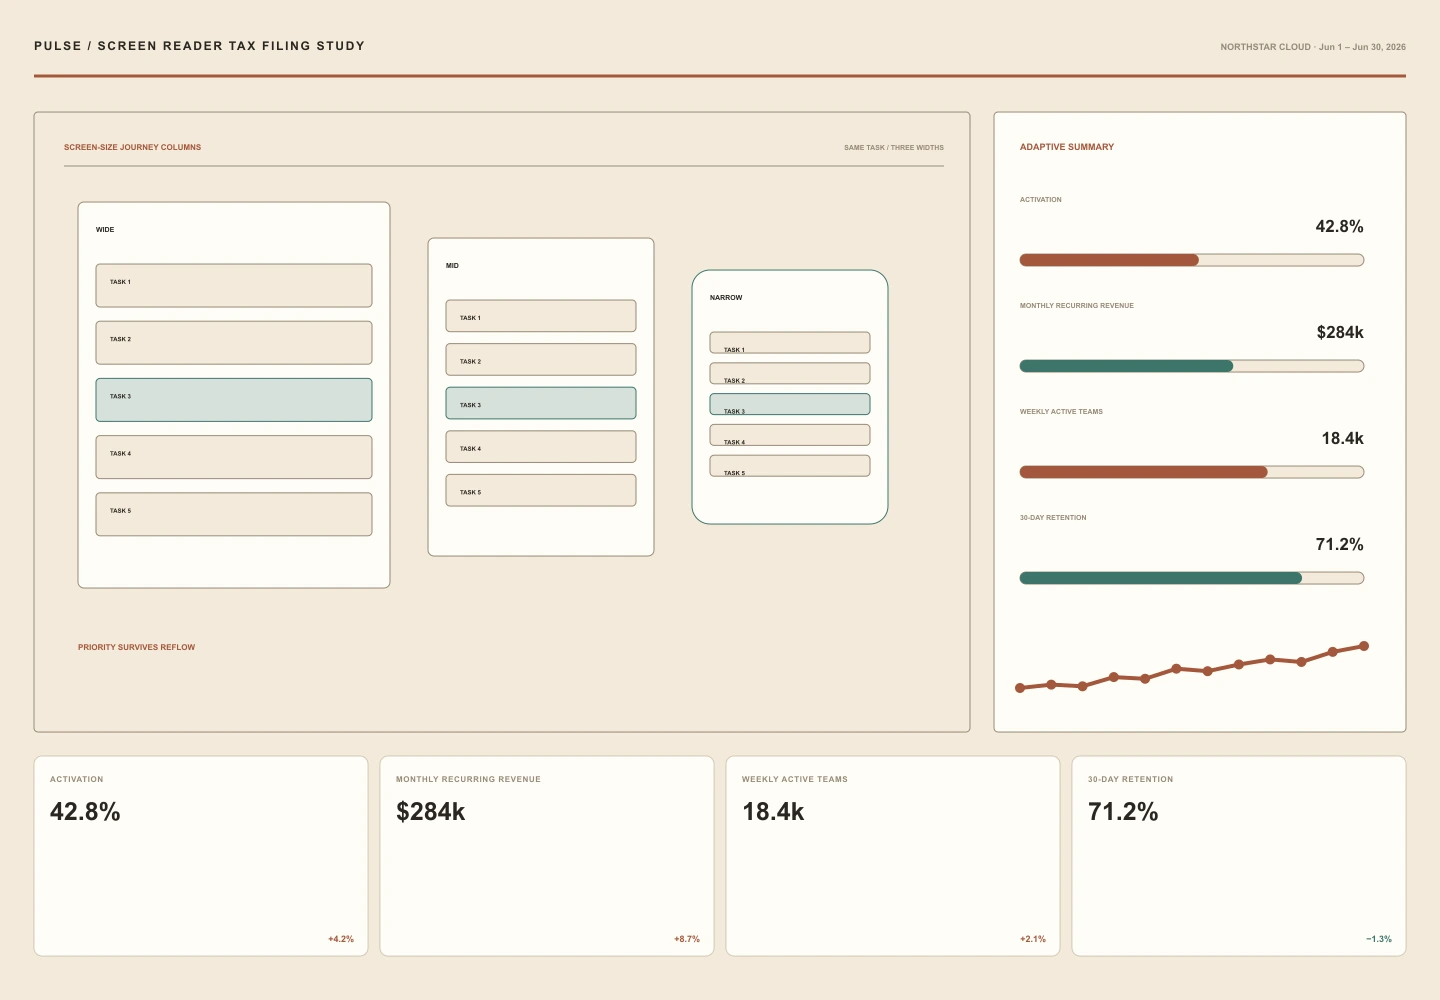Click the +8.7% change on revenue card
Image resolution: width=1440 pixels, height=1000 pixels.
[687, 939]
